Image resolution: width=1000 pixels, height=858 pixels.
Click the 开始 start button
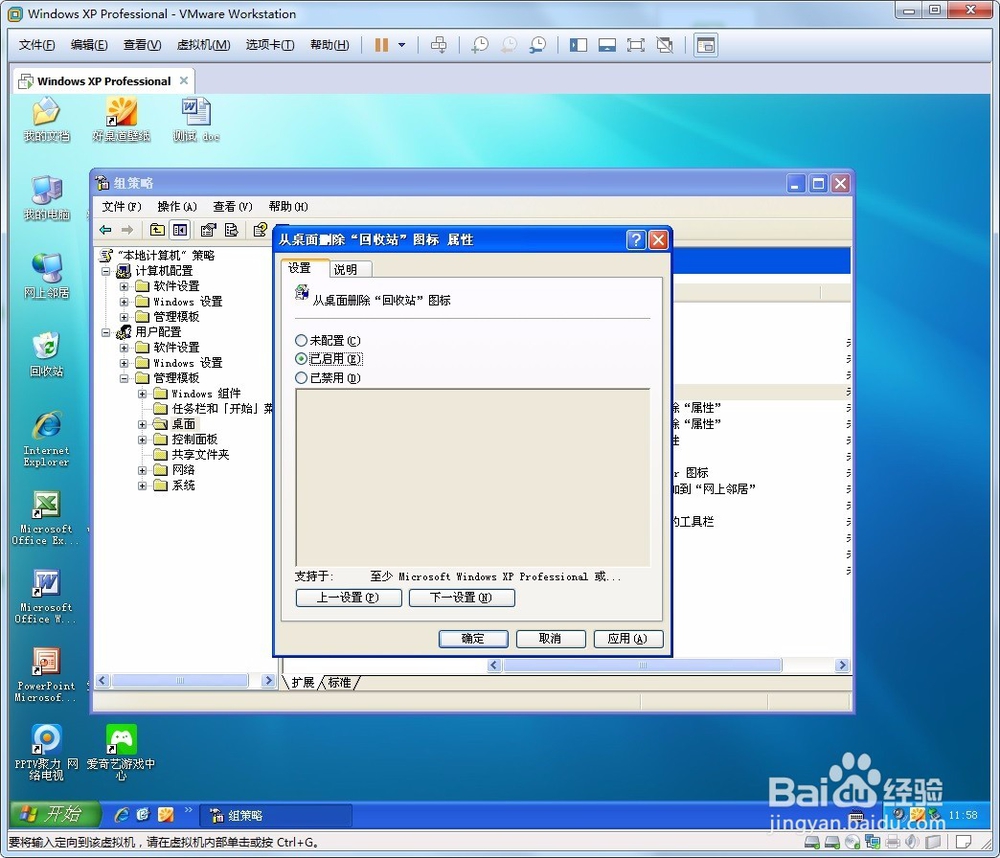55,814
